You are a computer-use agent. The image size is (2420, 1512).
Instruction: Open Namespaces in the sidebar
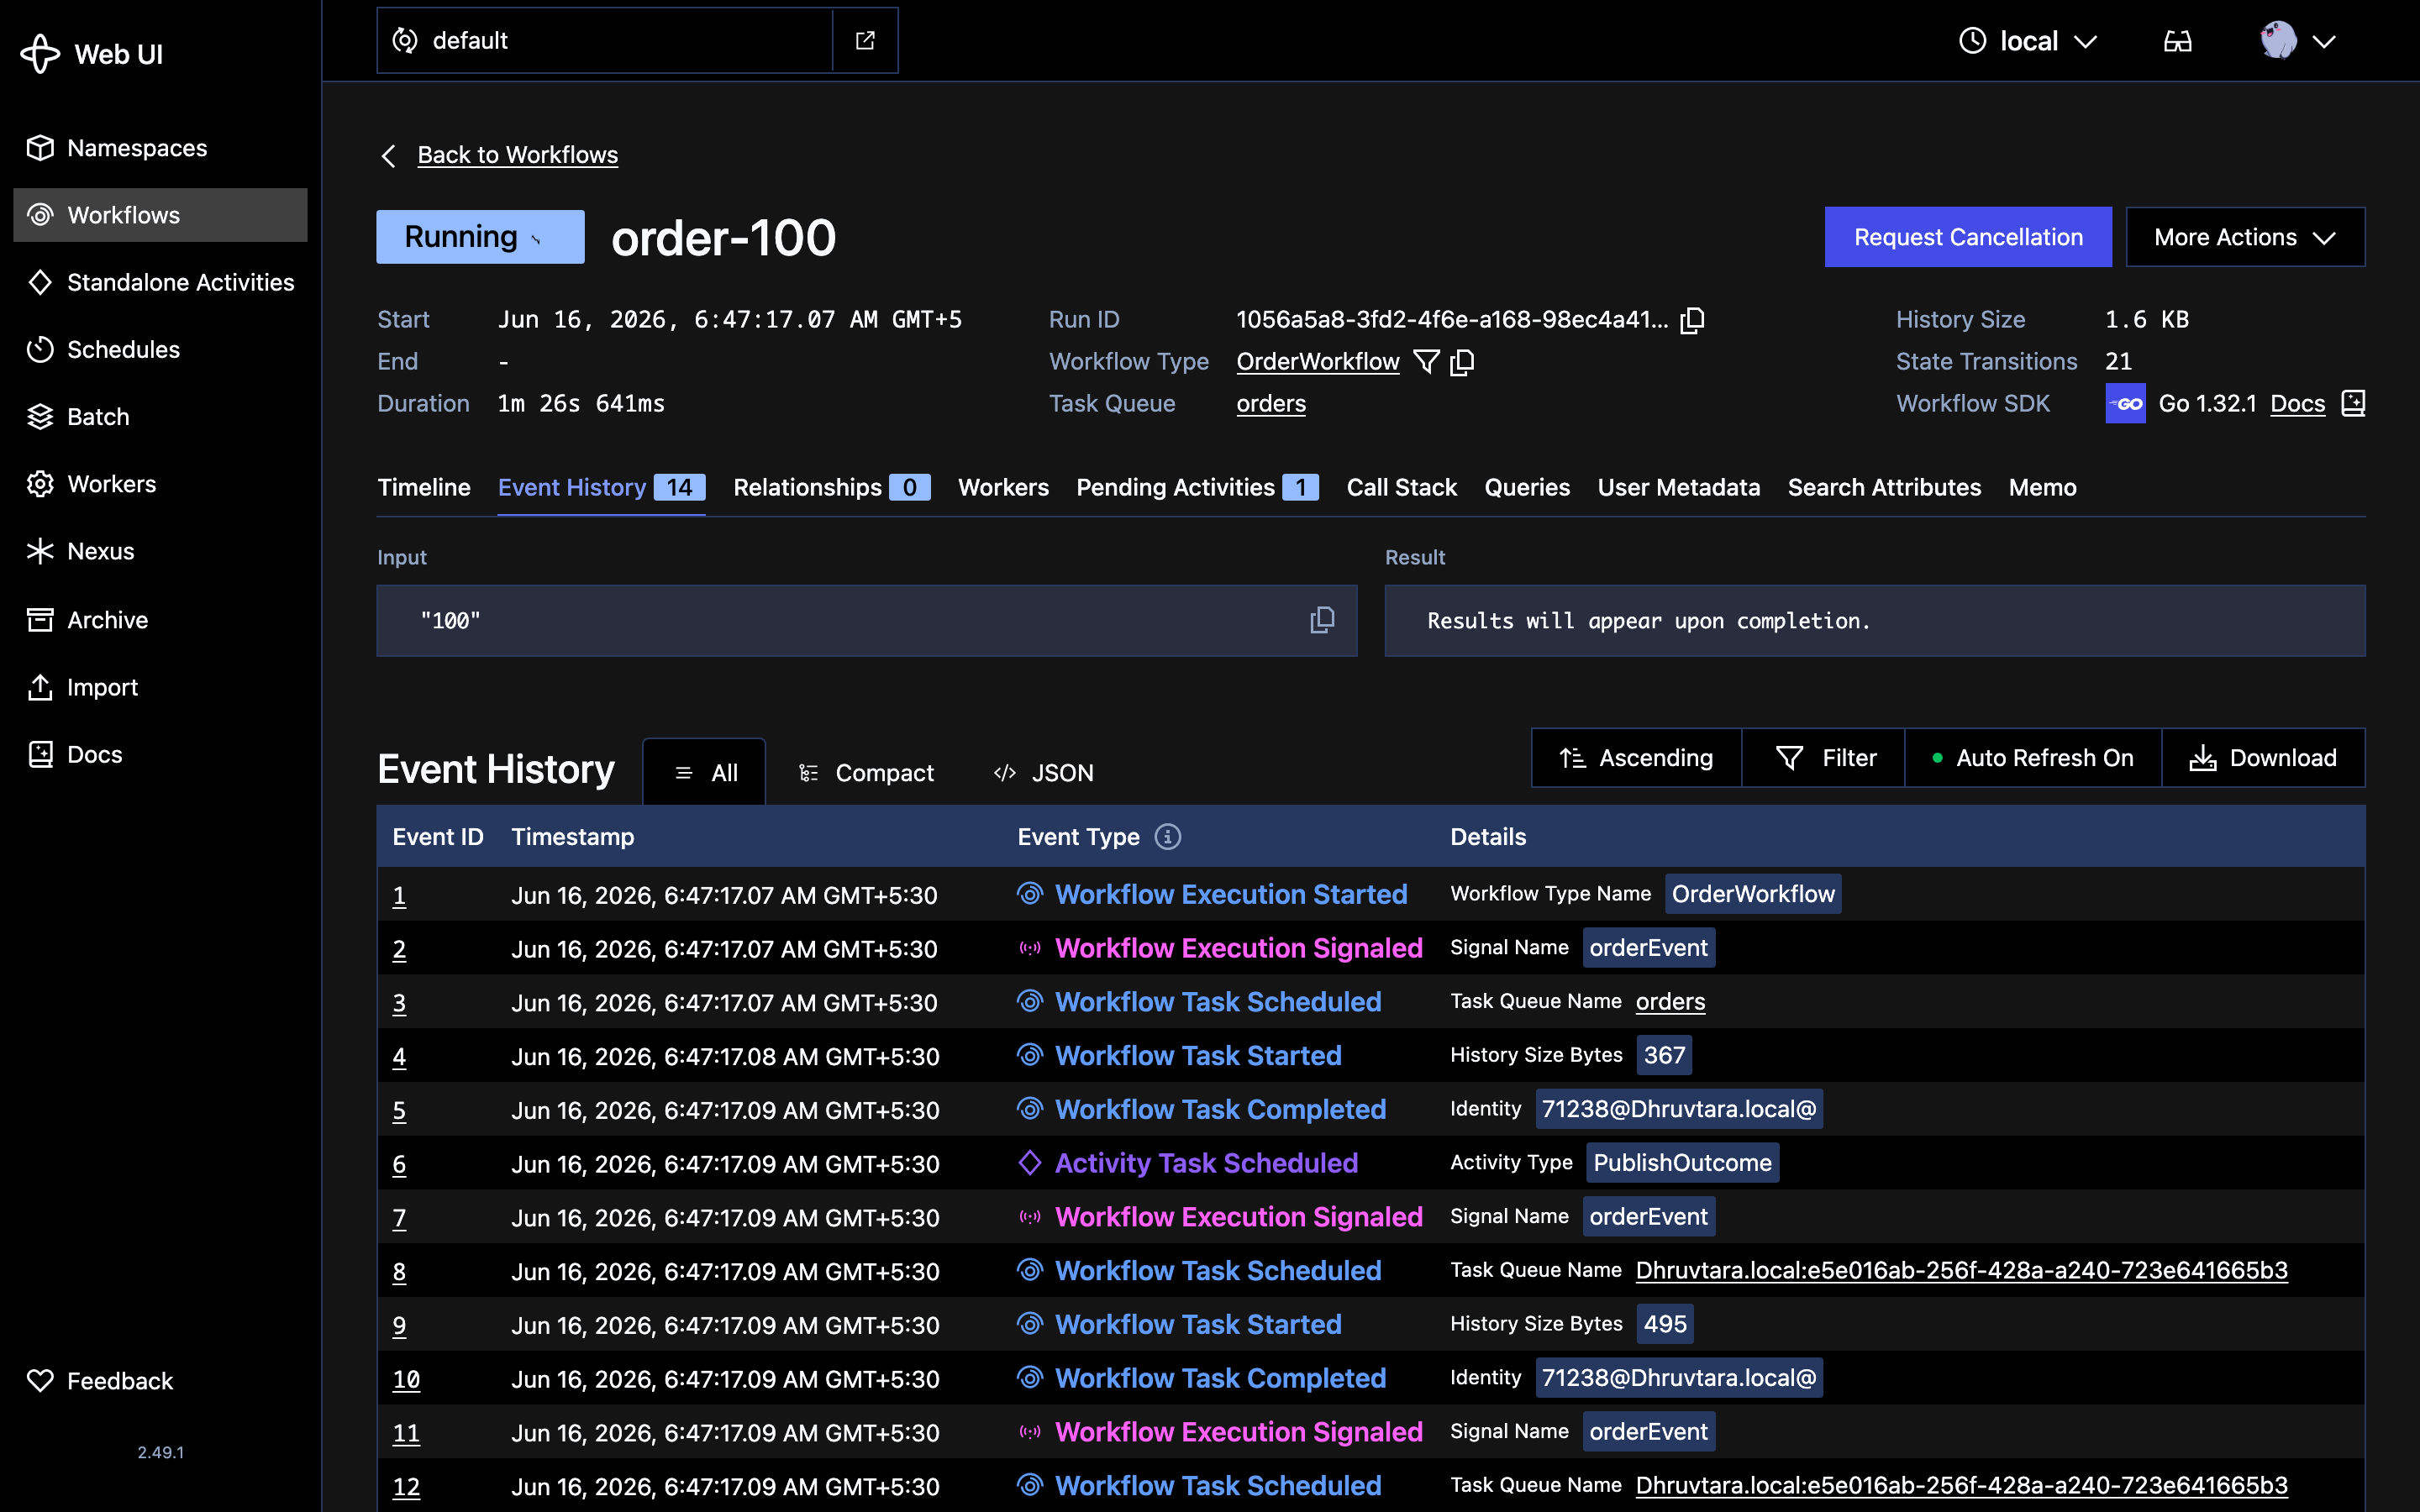(160, 148)
